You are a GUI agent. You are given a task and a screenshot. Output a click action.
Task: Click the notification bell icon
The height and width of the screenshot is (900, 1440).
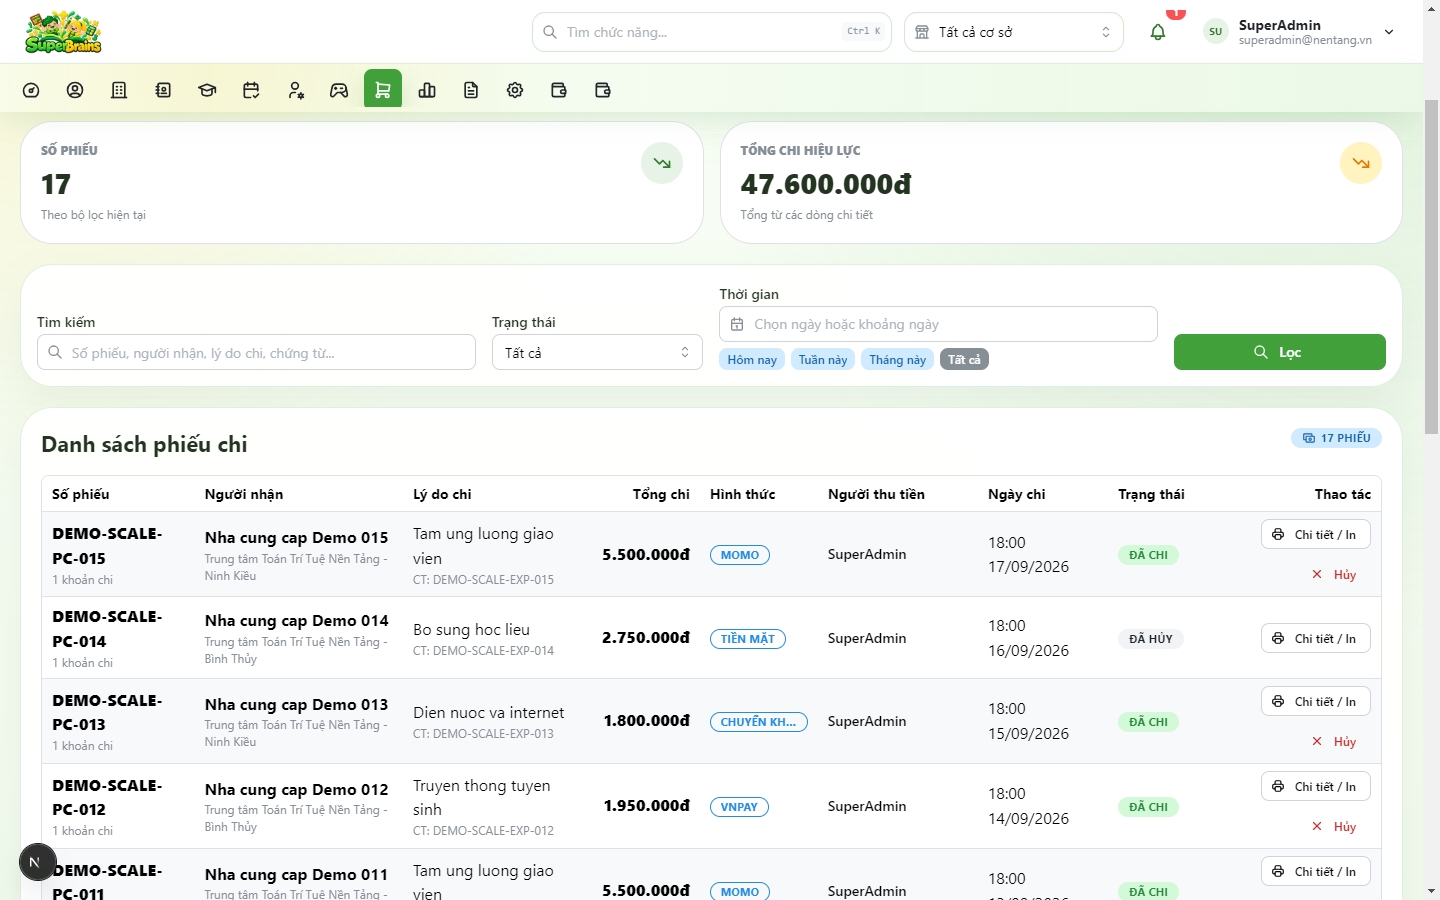point(1158,32)
